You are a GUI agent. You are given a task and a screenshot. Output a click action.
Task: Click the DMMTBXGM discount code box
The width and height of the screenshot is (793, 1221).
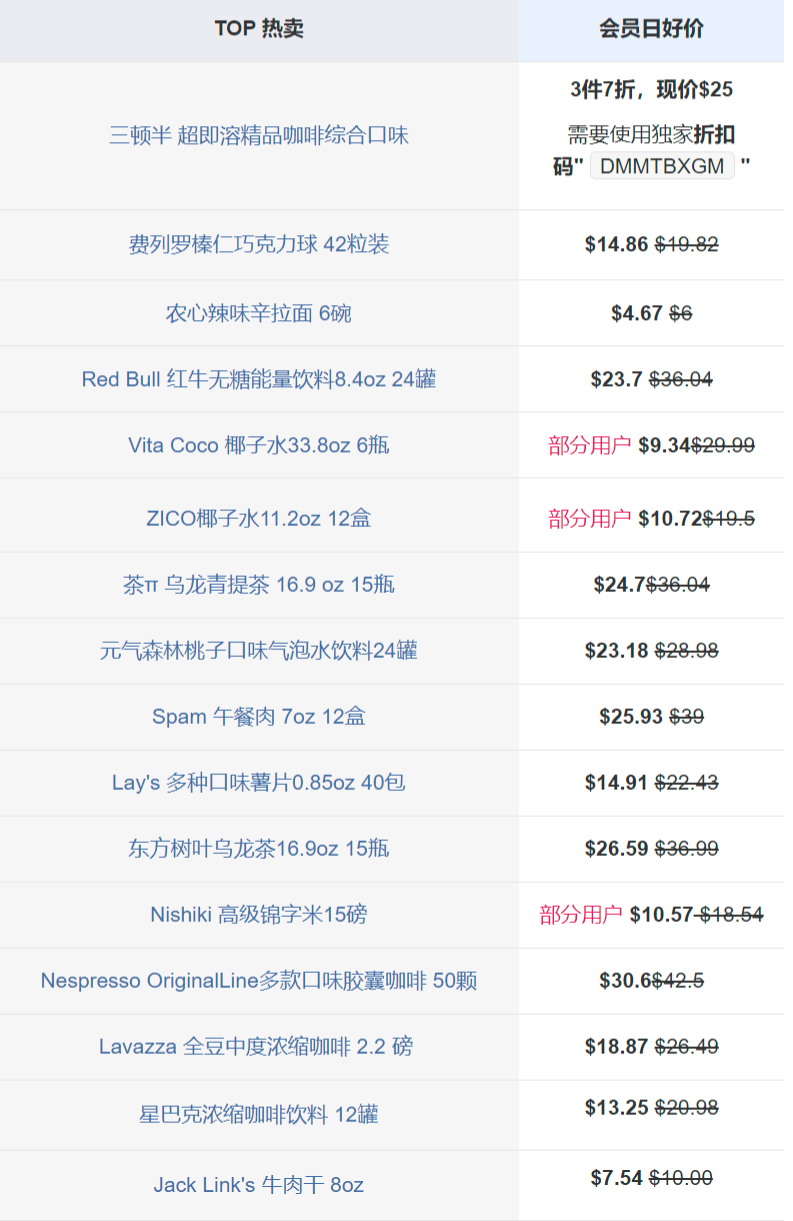[x=662, y=166]
